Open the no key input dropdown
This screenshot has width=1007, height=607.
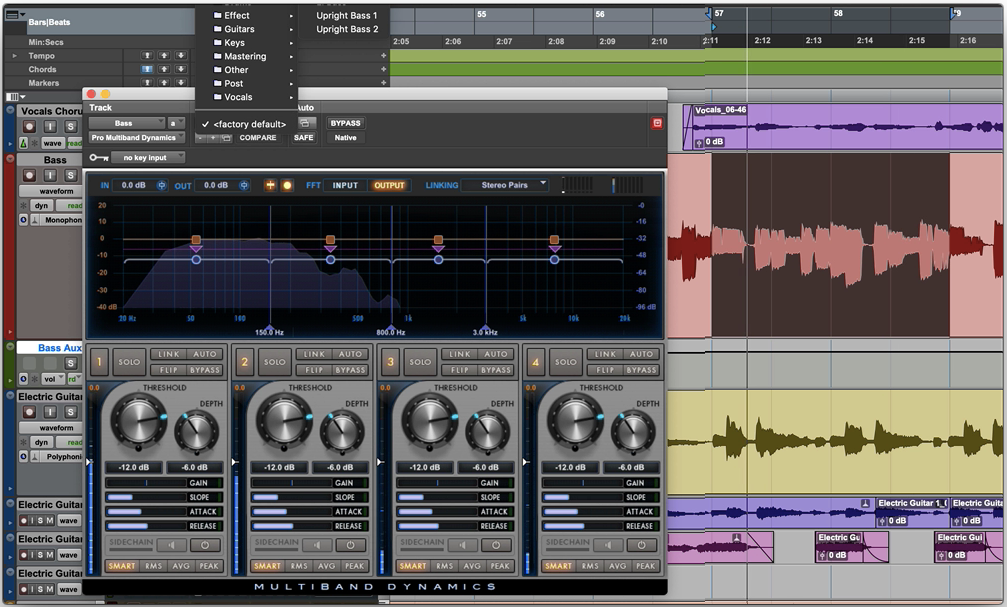[x=148, y=157]
